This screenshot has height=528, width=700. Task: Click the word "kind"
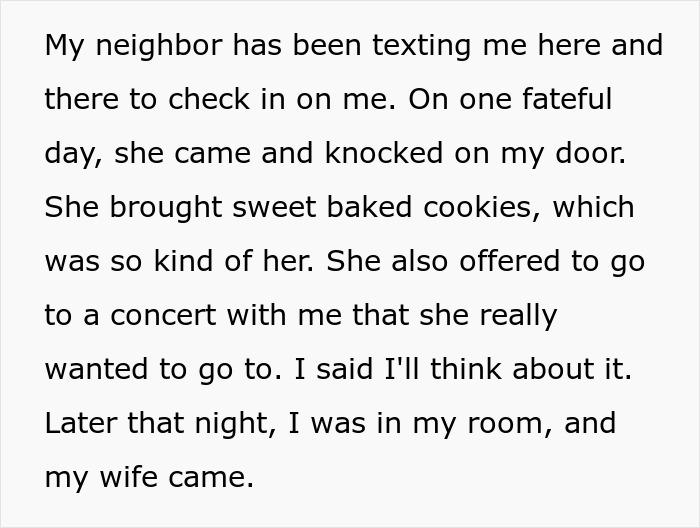(179, 262)
